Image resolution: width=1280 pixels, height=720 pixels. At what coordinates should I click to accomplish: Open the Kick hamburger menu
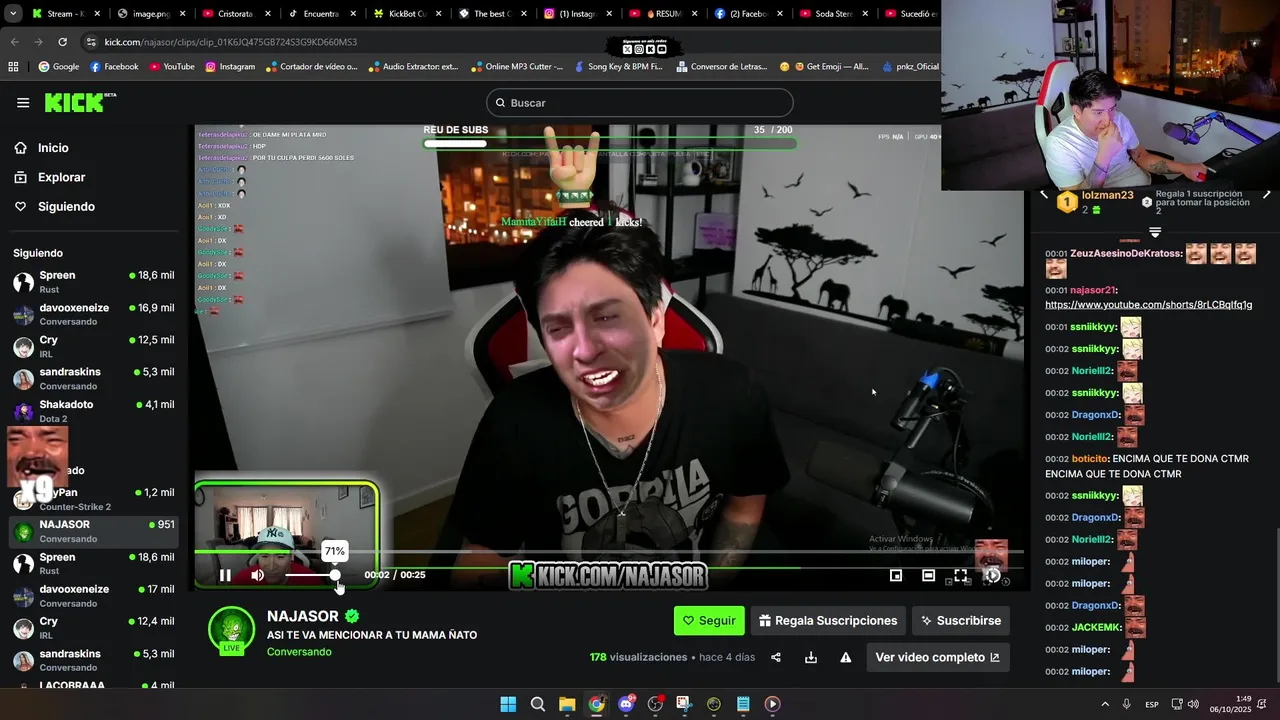click(23, 103)
